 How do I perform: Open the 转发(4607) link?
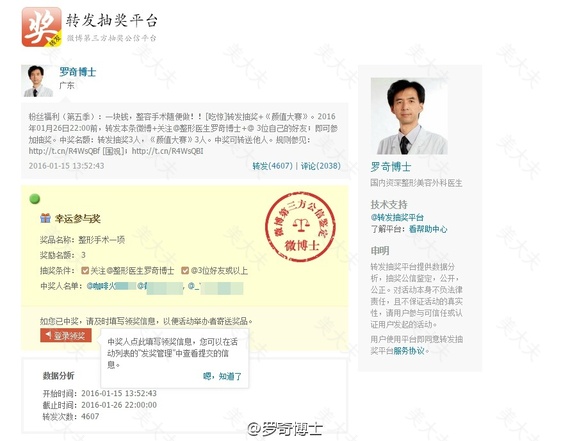272,166
